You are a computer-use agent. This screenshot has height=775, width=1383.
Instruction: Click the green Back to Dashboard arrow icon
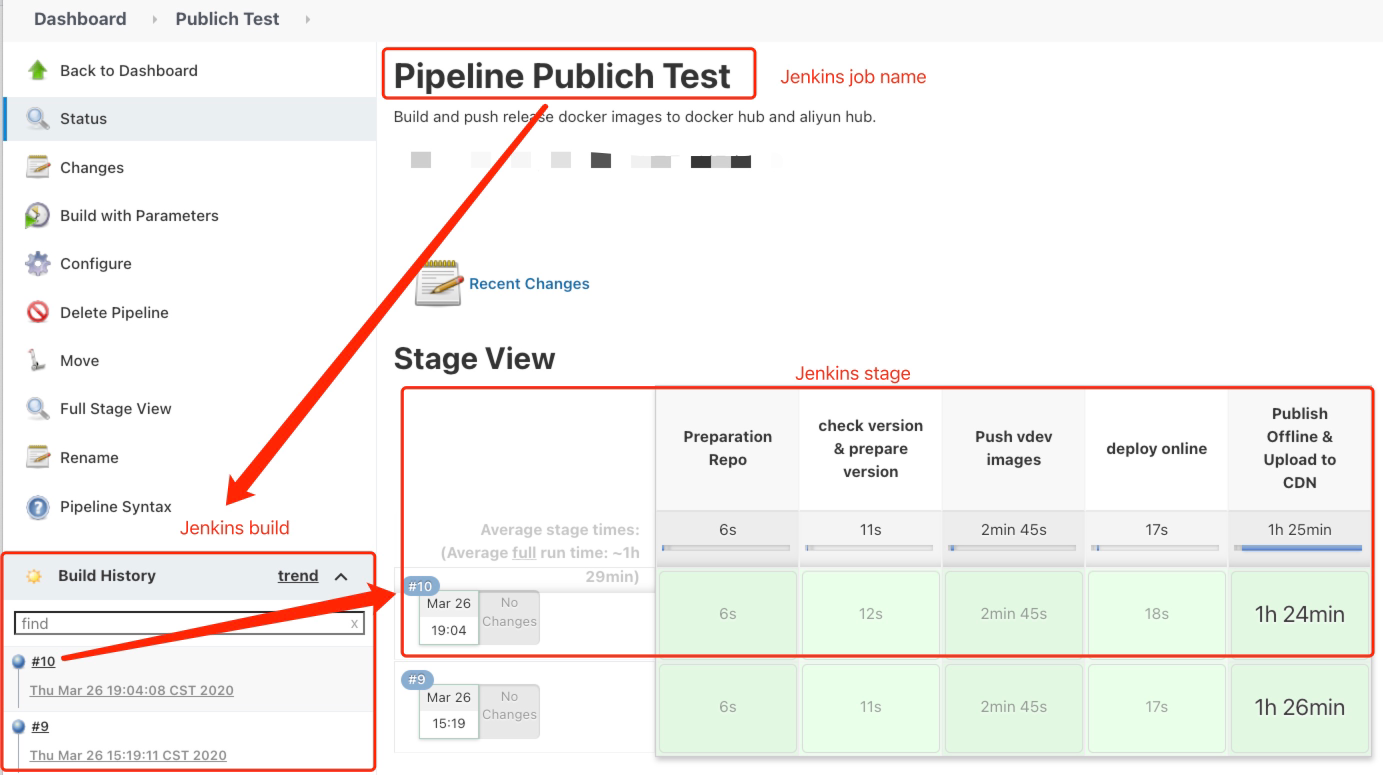click(x=32, y=70)
